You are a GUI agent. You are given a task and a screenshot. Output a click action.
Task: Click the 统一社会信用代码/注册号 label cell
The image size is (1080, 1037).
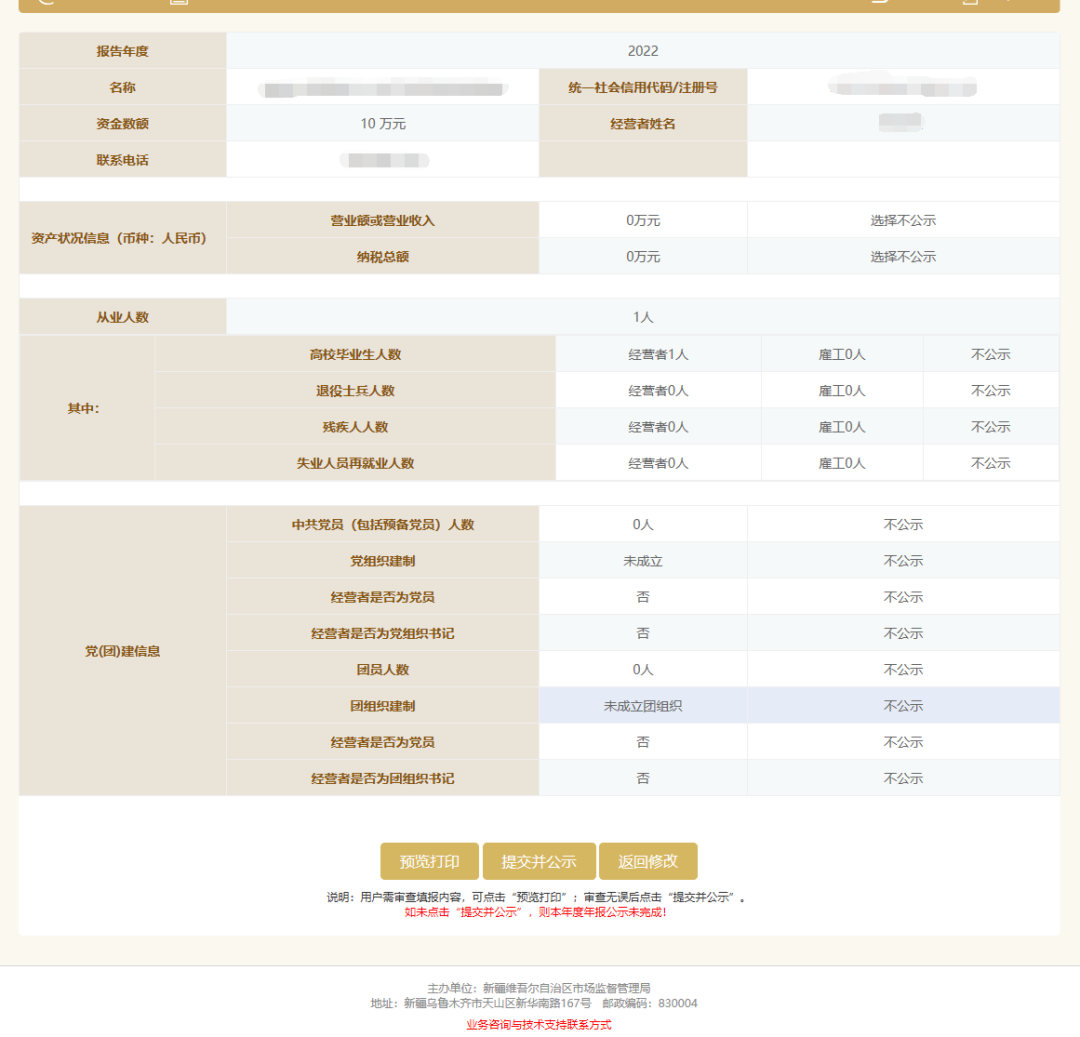643,88
